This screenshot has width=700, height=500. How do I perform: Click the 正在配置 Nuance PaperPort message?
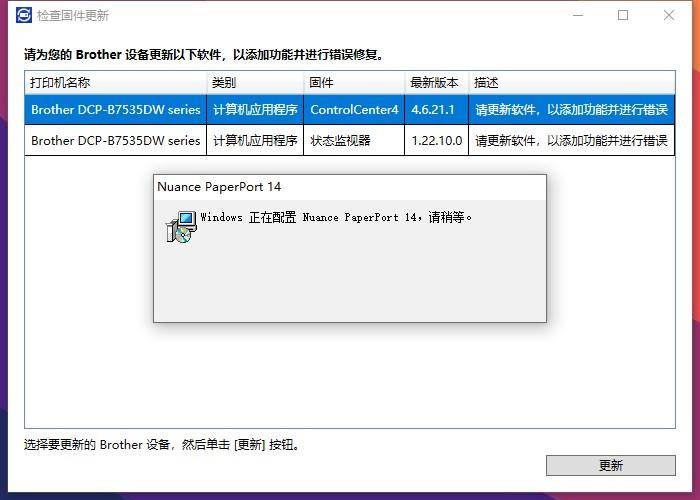pos(336,217)
